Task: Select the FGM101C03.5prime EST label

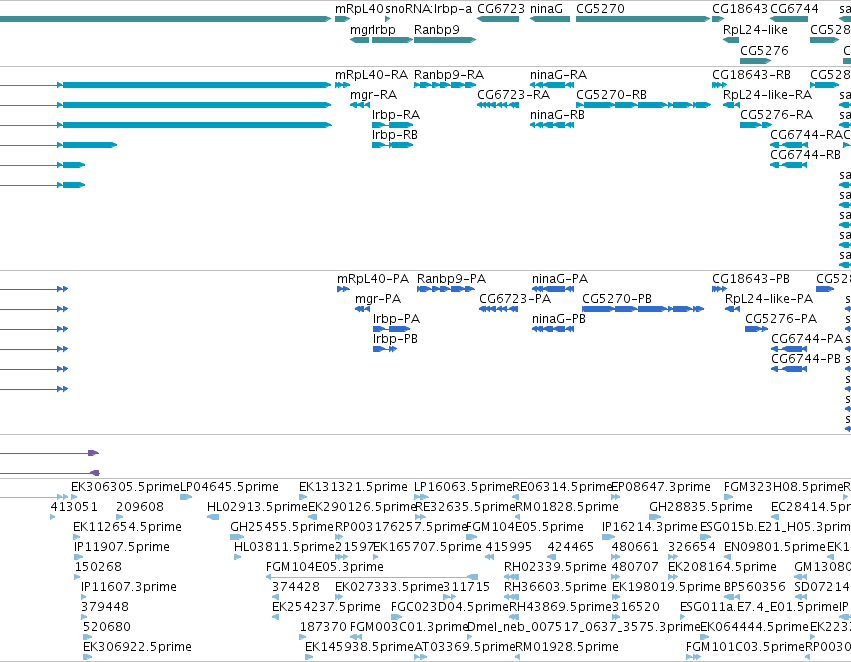Action: (745, 646)
